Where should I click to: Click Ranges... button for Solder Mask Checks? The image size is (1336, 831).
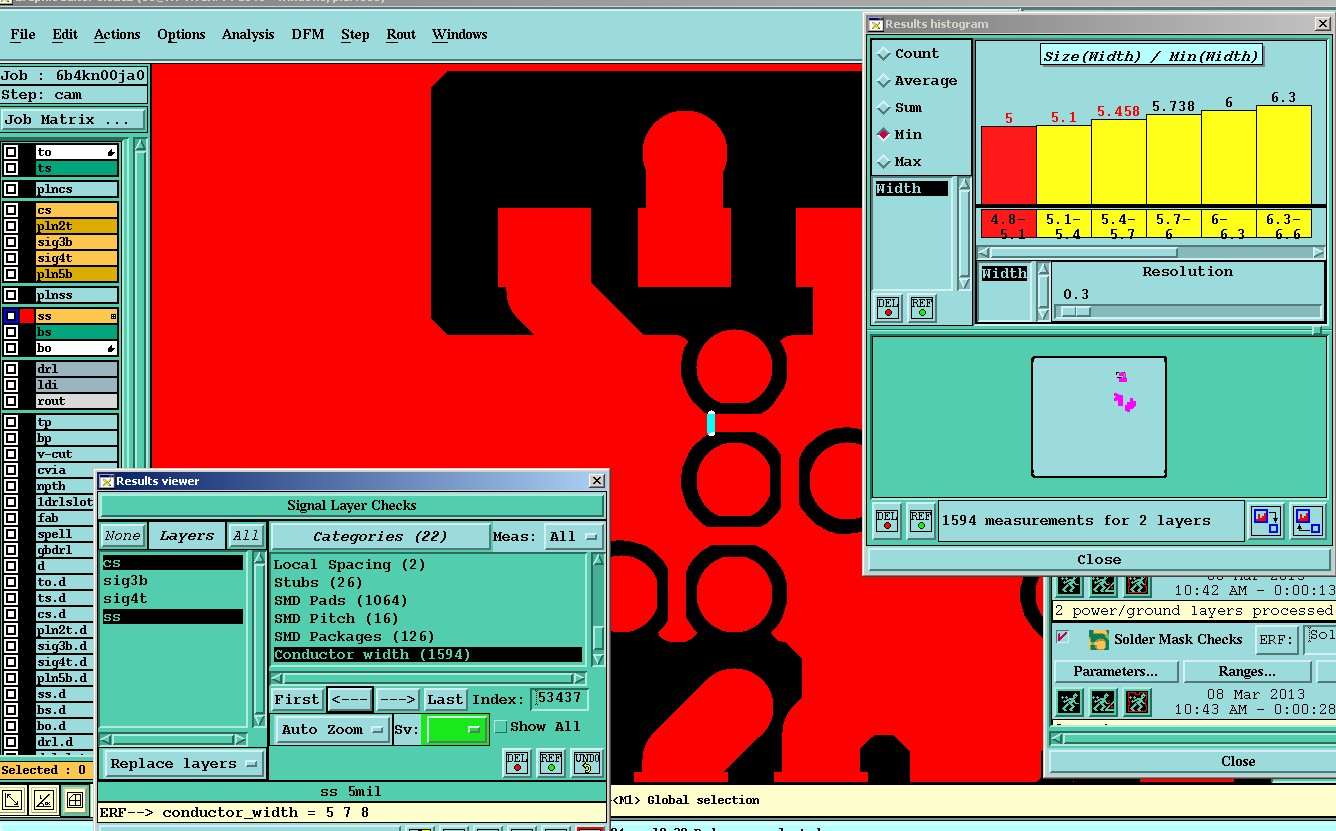[1247, 671]
